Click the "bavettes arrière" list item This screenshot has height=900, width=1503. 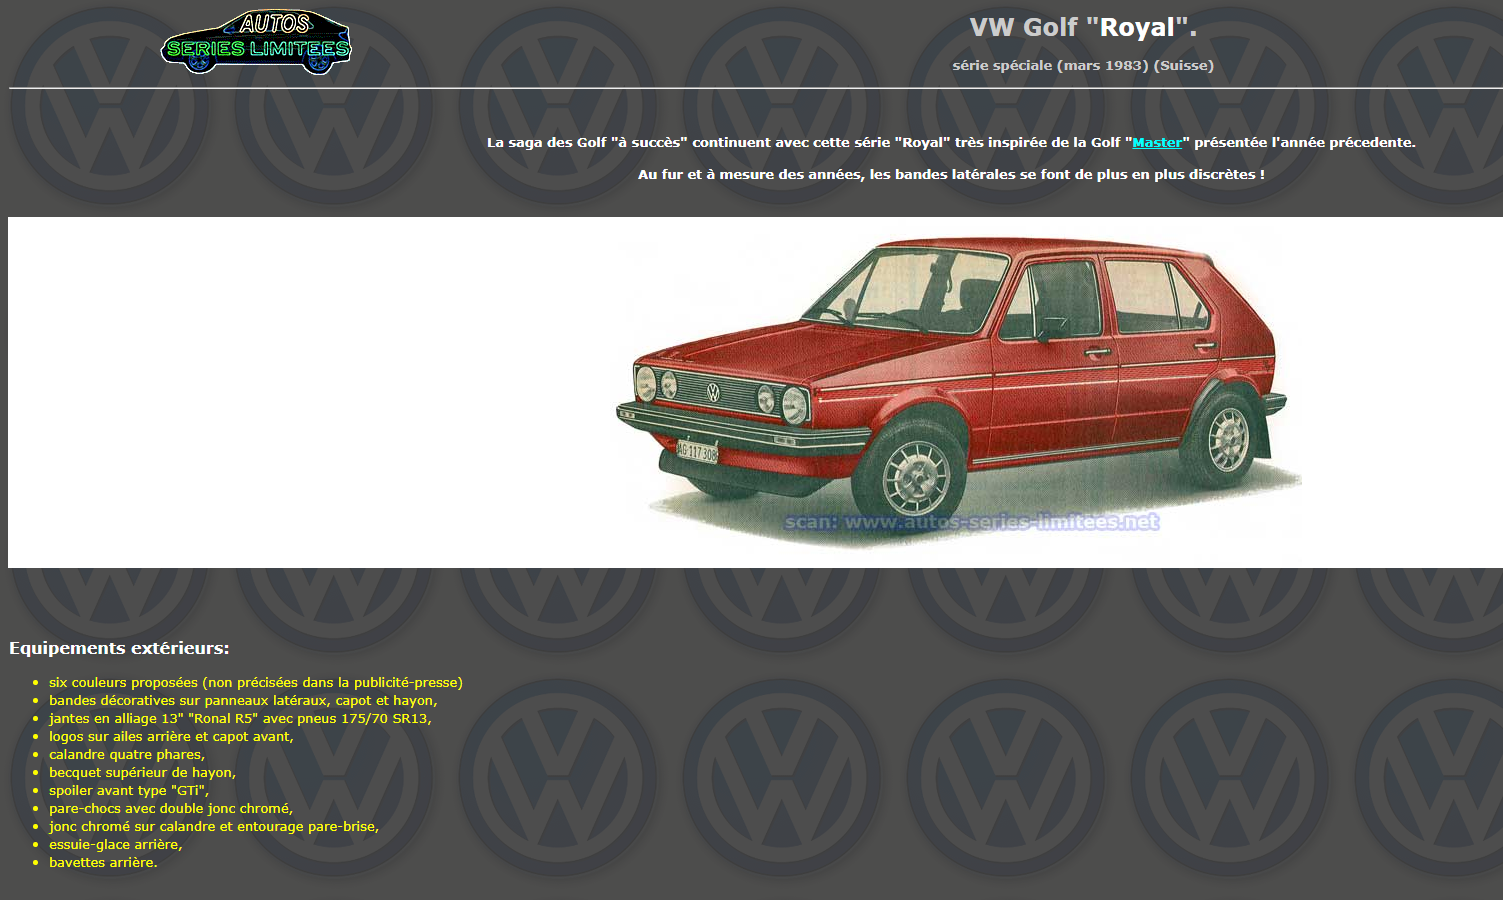(103, 863)
